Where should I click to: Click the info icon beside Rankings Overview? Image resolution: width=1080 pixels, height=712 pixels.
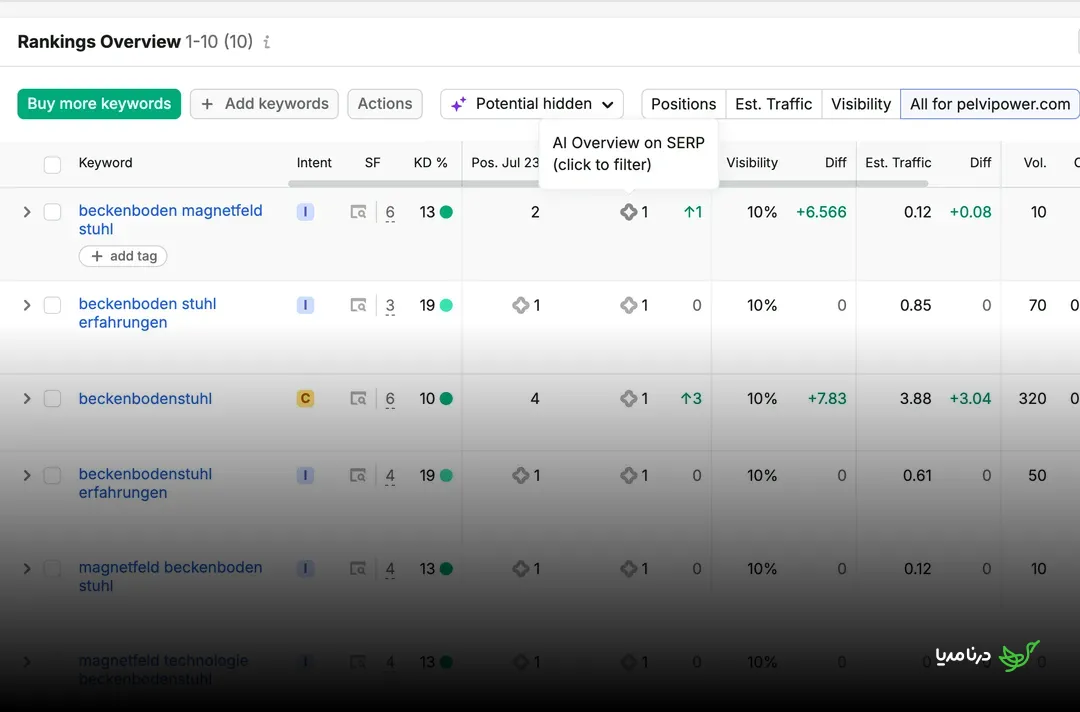click(x=267, y=42)
